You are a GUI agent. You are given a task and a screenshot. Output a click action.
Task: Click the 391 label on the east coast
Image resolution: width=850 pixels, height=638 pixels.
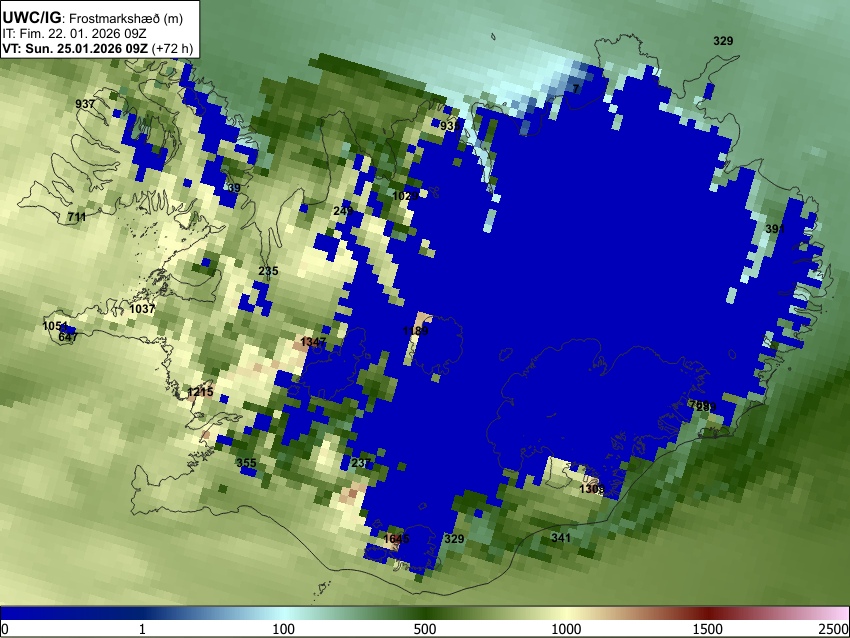point(775,229)
